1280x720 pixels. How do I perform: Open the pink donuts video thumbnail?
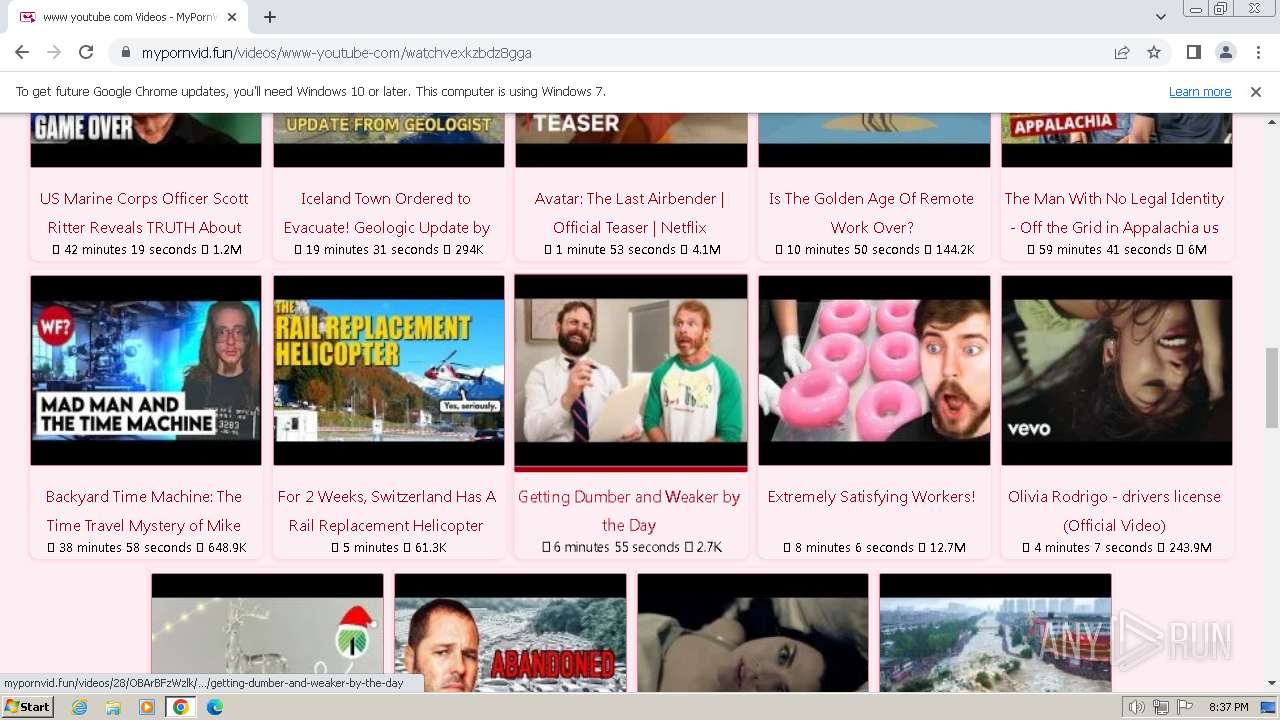tap(874, 370)
